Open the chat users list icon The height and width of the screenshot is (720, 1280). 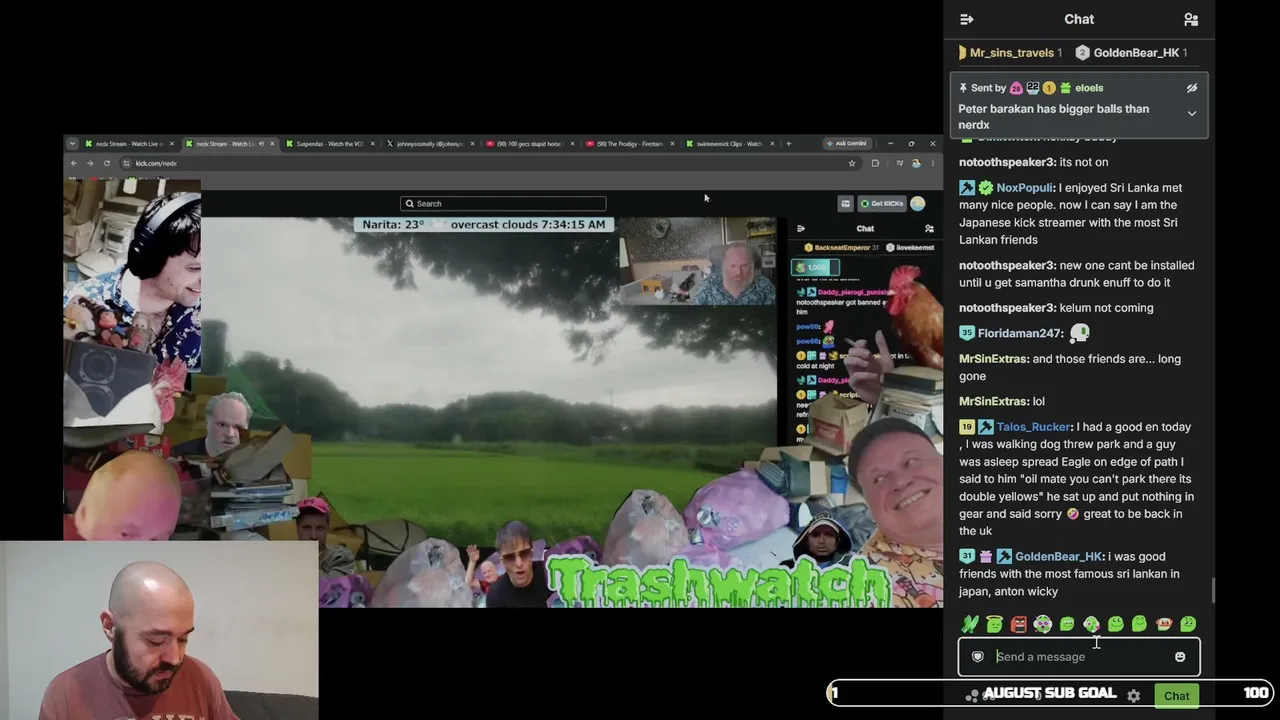click(x=1191, y=19)
